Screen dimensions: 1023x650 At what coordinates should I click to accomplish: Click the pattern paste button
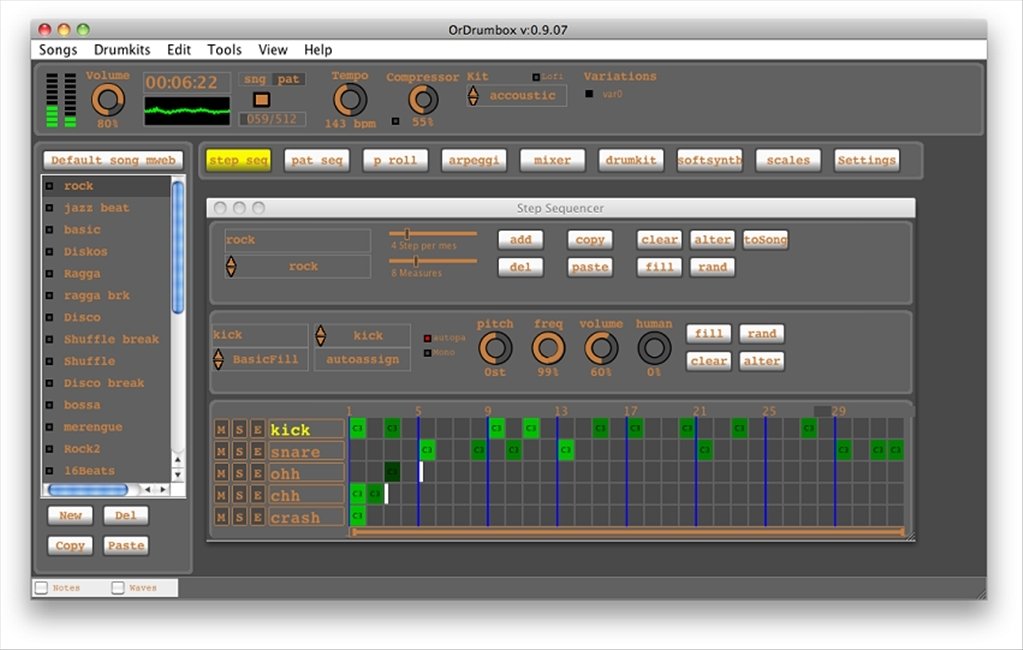click(590, 267)
